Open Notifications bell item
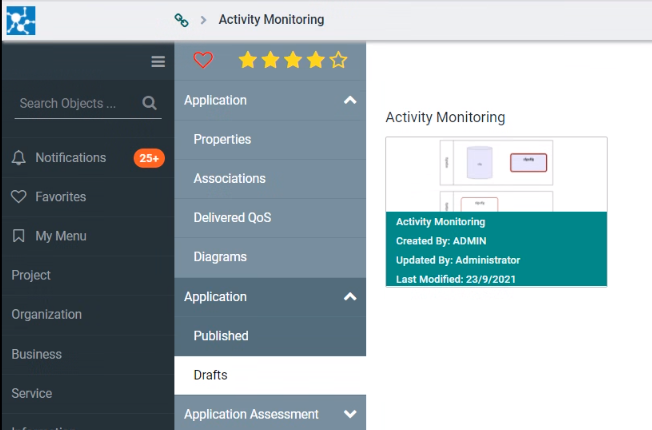This screenshot has height=430, width=652. click(x=59, y=158)
